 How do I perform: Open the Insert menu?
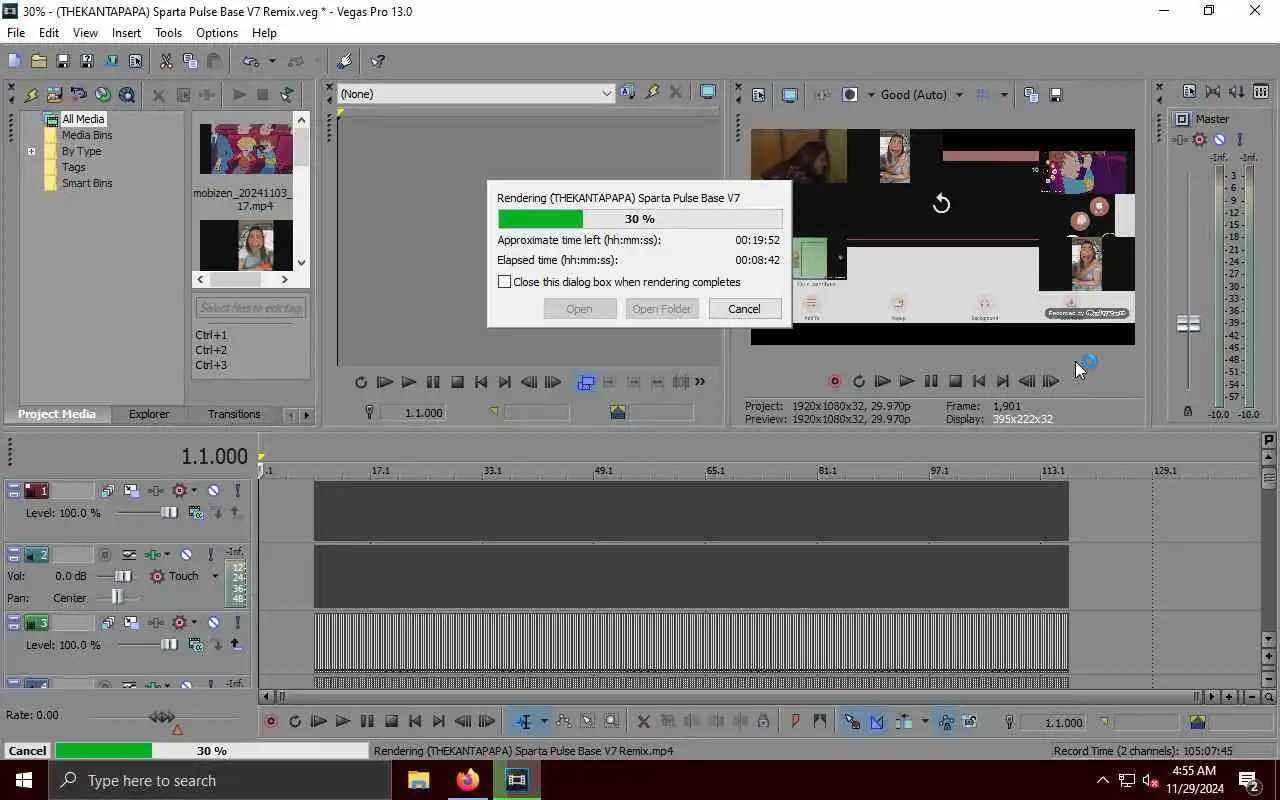pos(126,33)
